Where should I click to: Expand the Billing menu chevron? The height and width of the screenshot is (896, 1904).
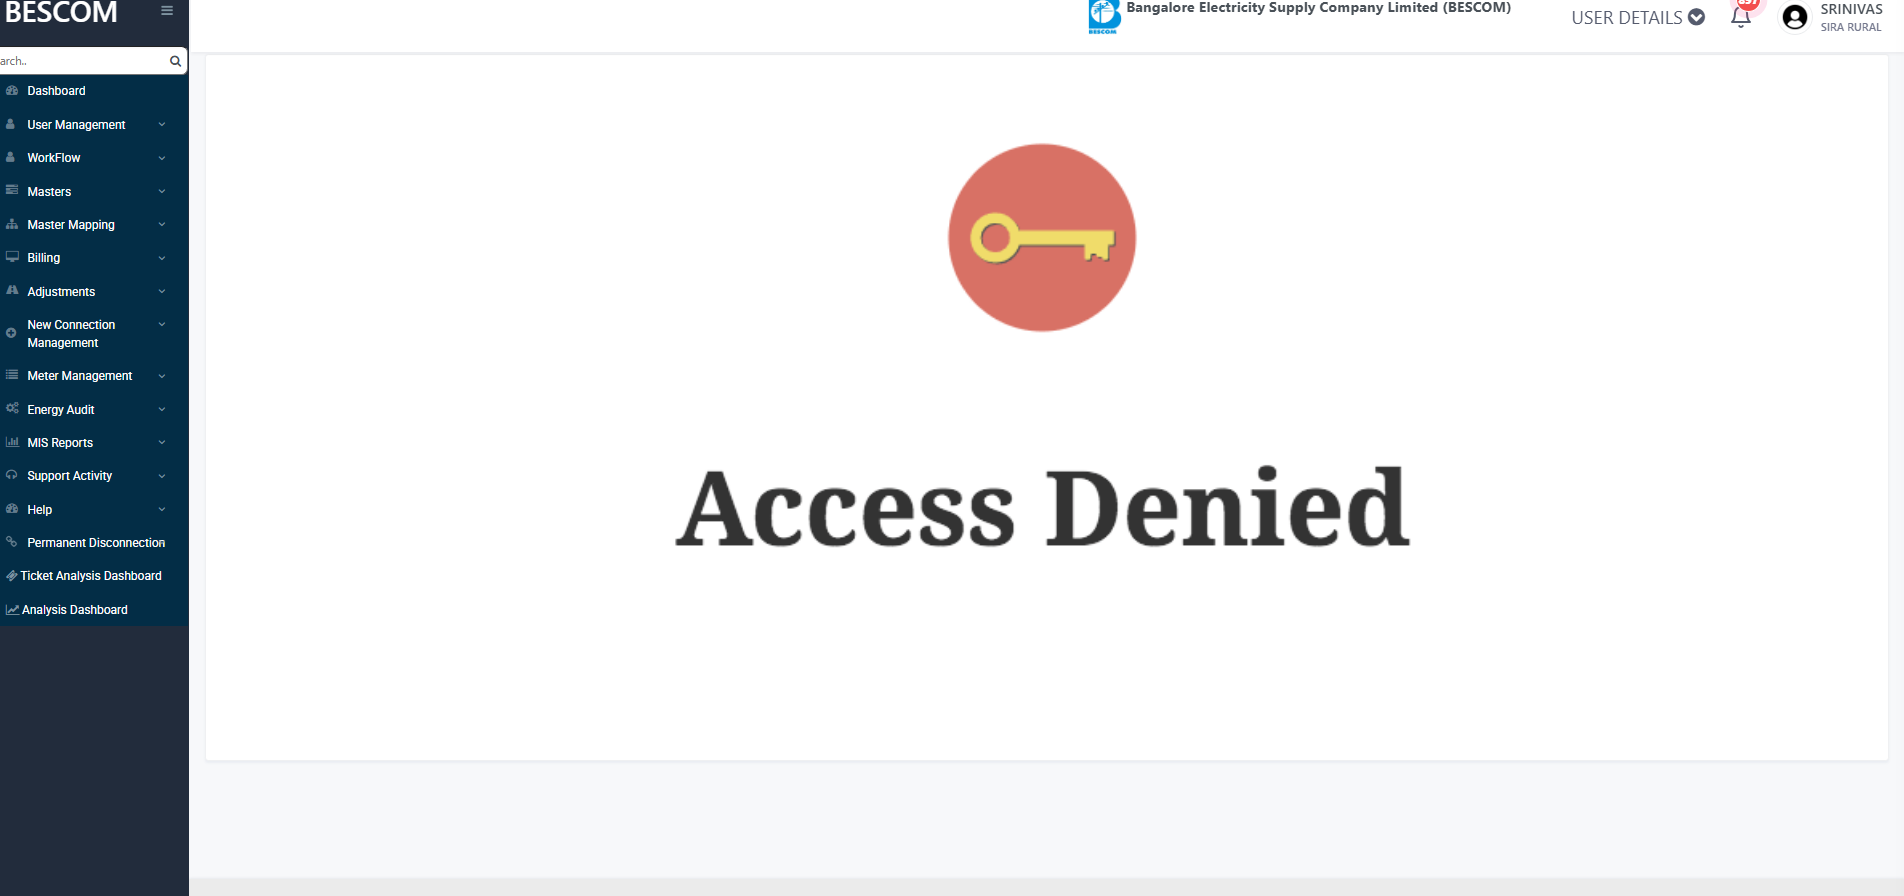[x=162, y=258]
